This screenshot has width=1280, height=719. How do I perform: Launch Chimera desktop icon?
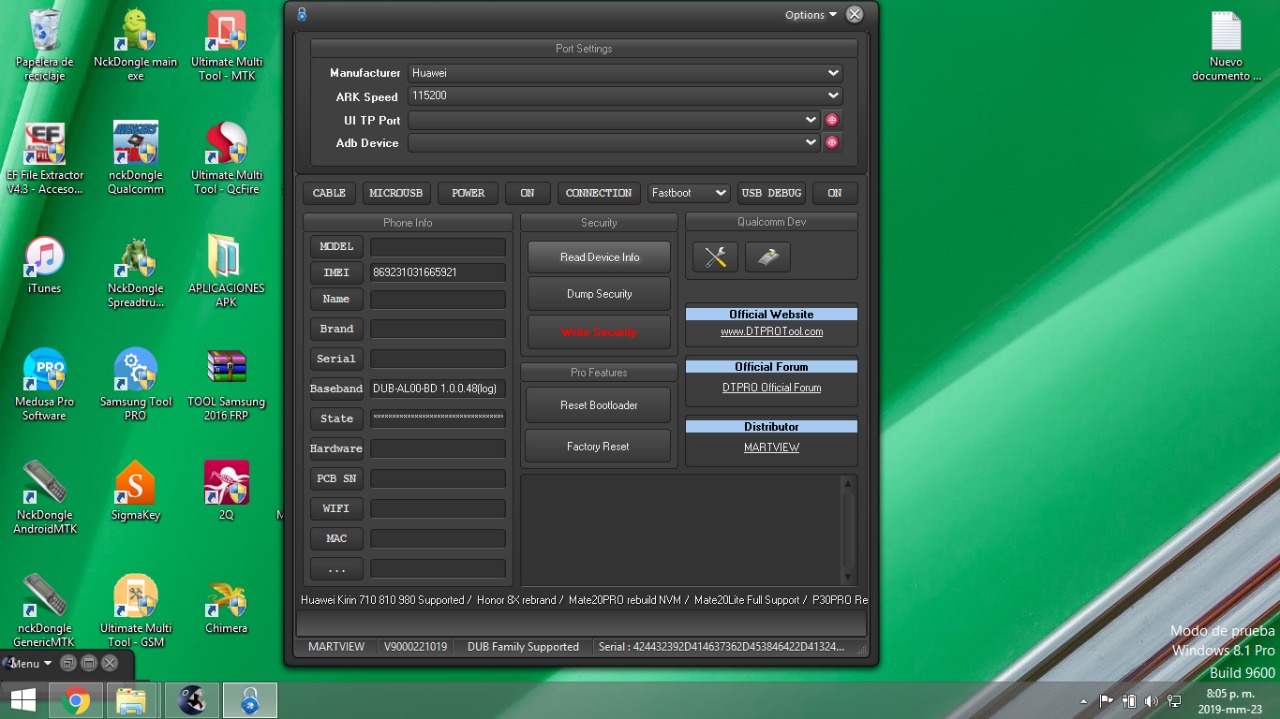click(226, 606)
